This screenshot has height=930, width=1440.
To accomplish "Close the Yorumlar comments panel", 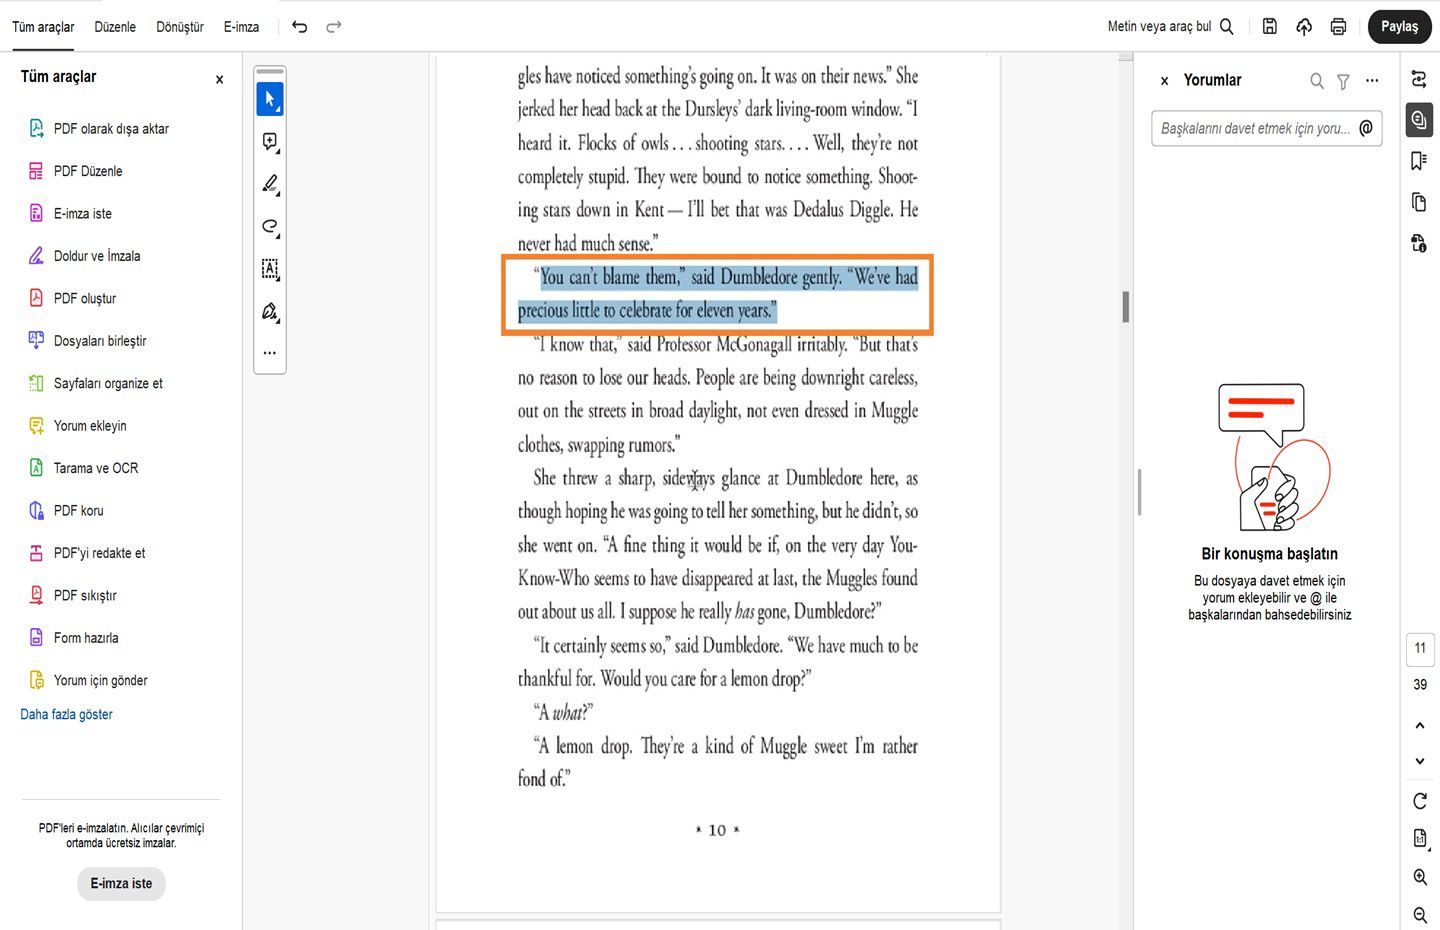I will [x=1164, y=81].
